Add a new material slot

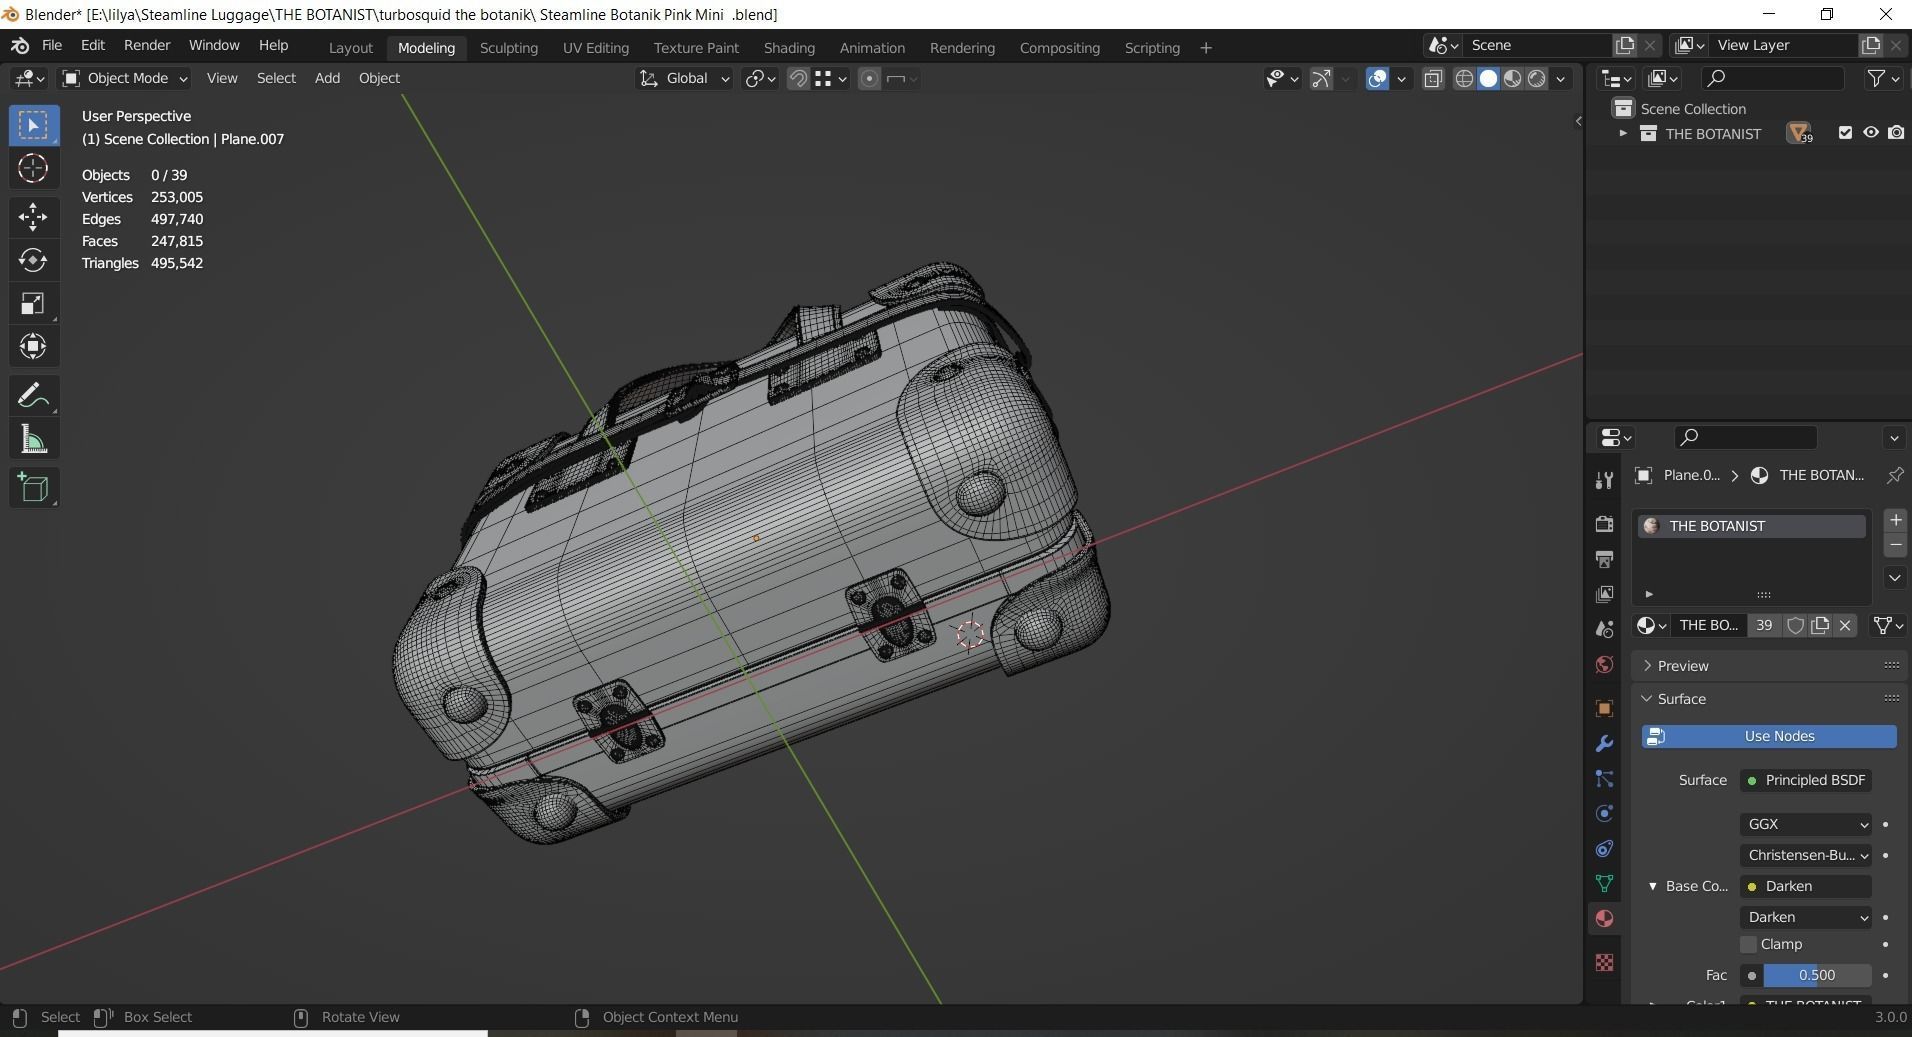[1895, 520]
